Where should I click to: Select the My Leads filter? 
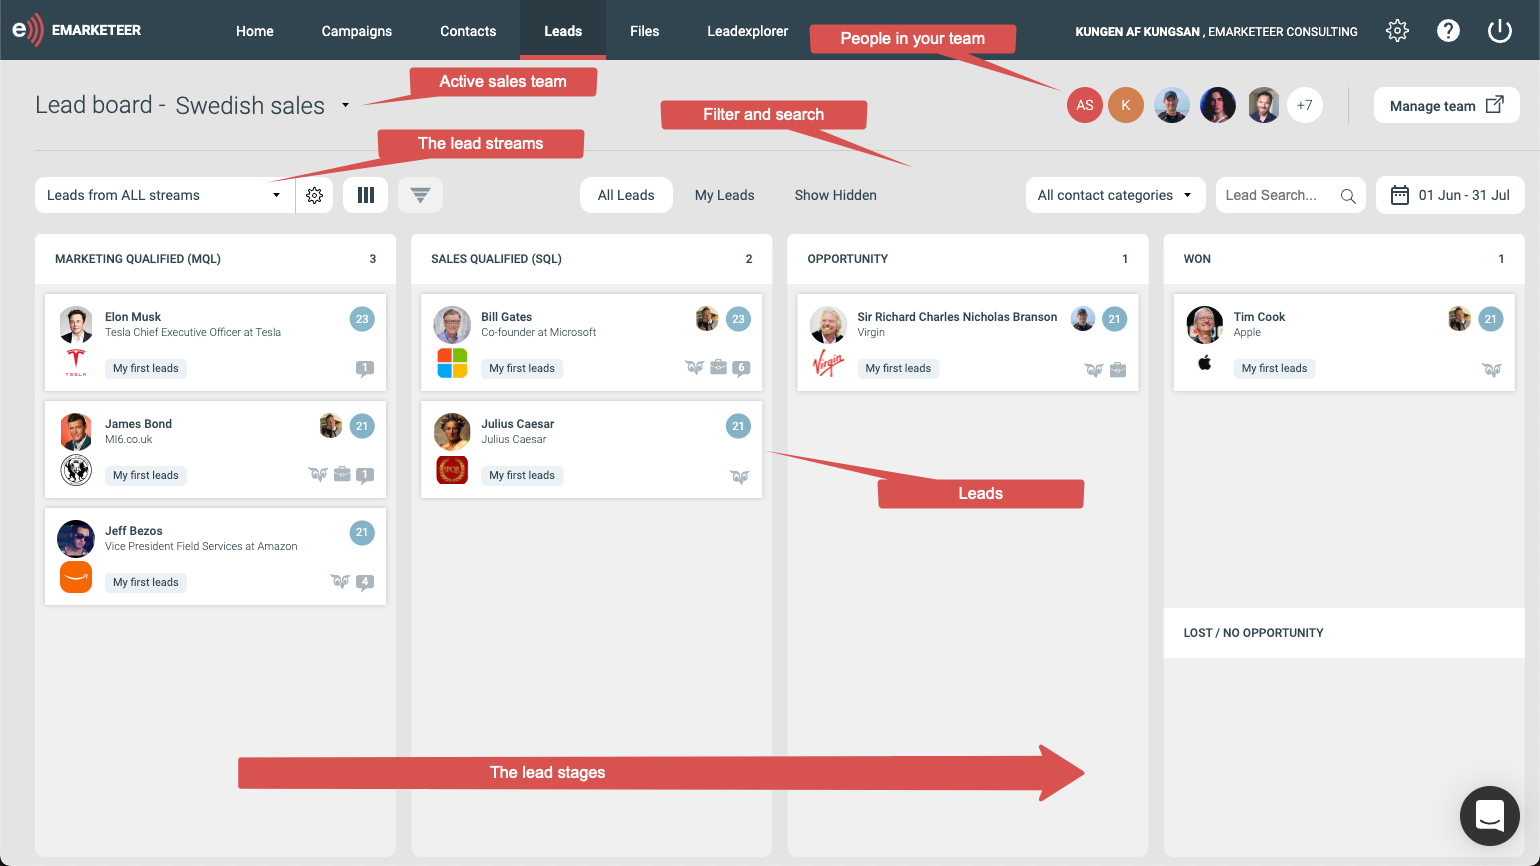pos(725,195)
